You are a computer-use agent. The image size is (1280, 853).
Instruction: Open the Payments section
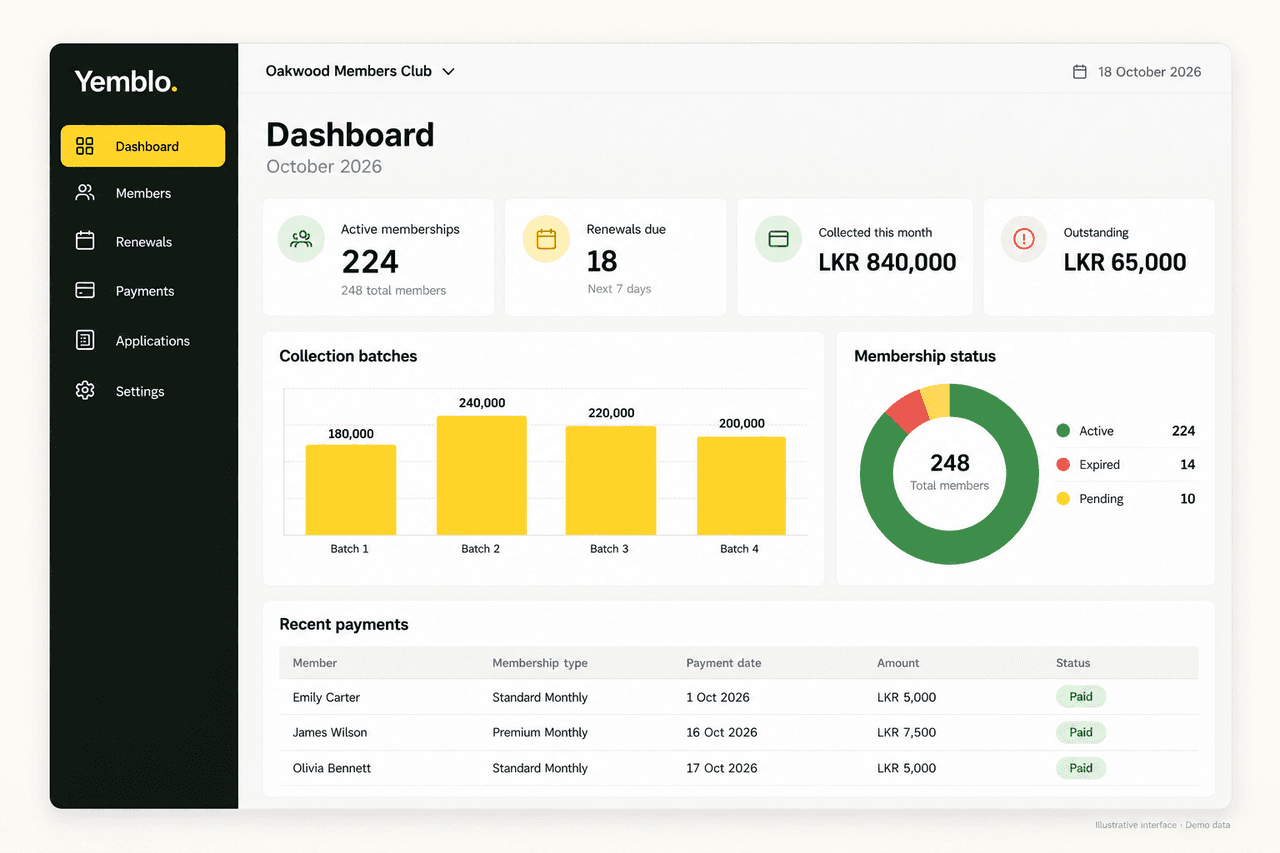(143, 291)
